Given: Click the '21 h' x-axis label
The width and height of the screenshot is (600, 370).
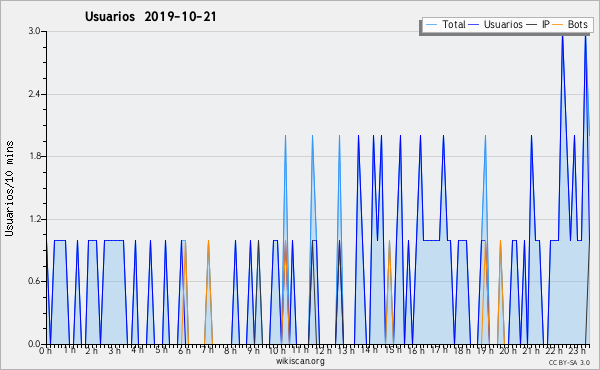Looking at the screenshot, I should click(532, 350).
